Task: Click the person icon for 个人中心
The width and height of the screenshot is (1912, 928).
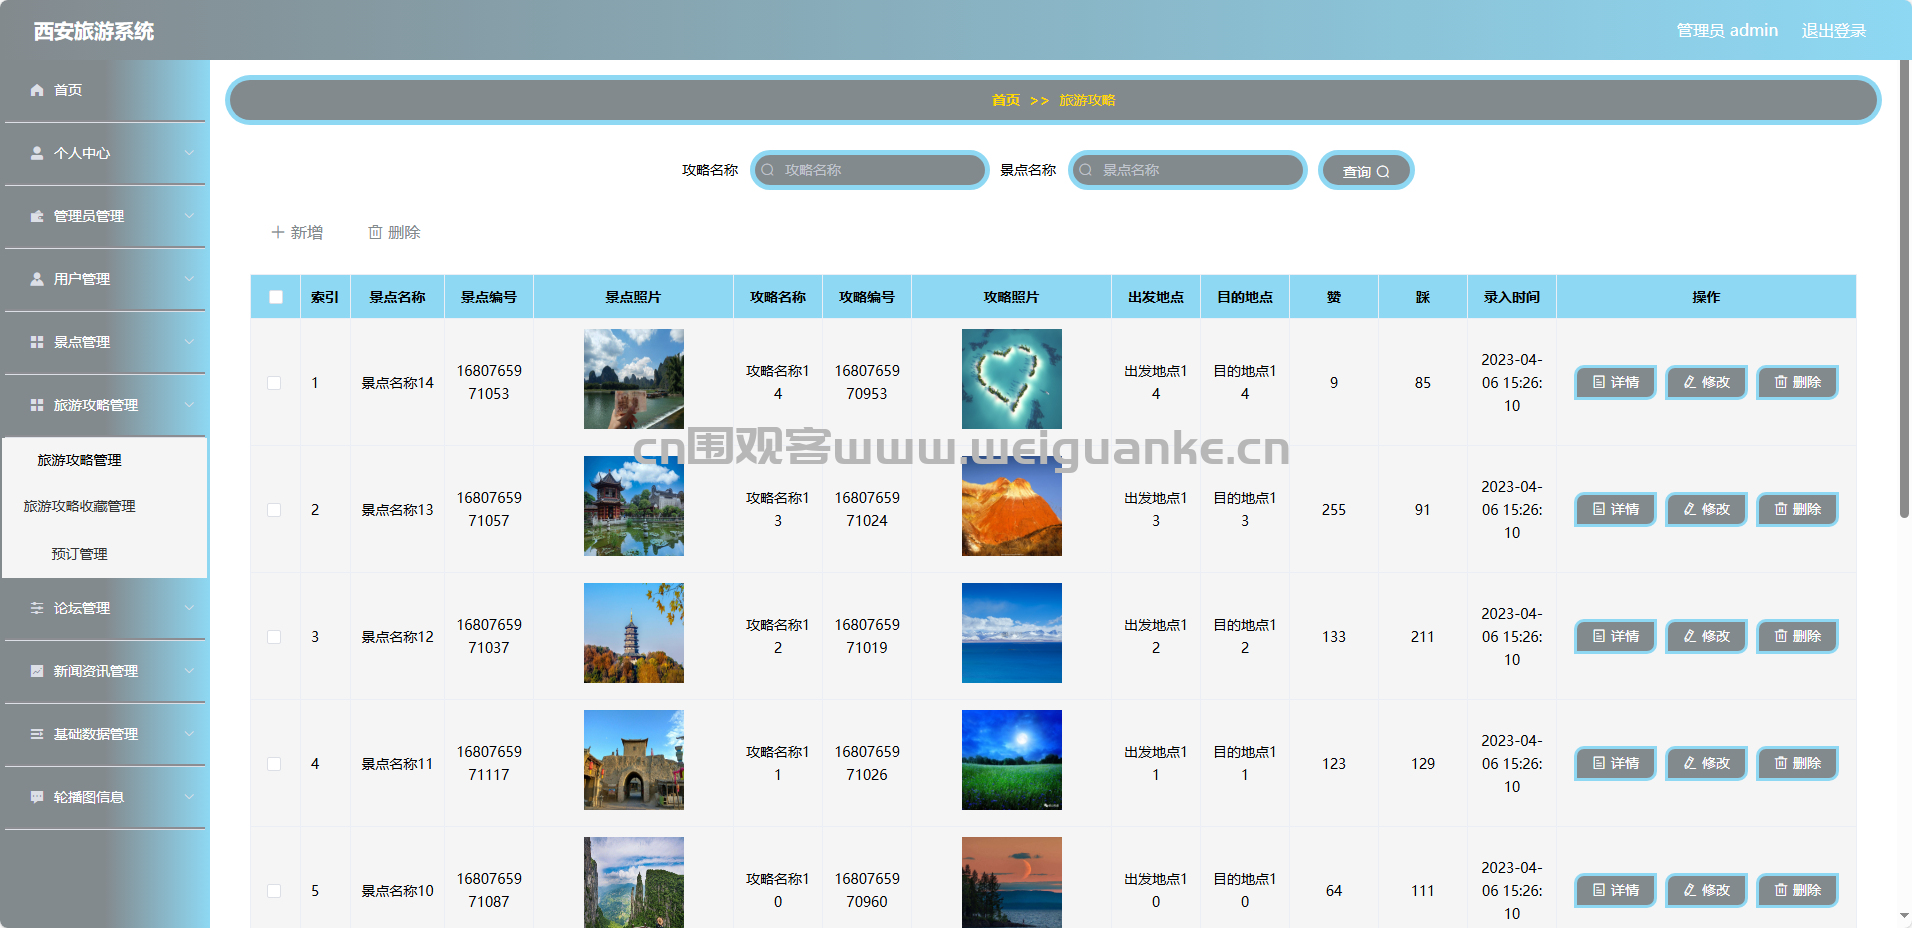Action: tap(37, 153)
